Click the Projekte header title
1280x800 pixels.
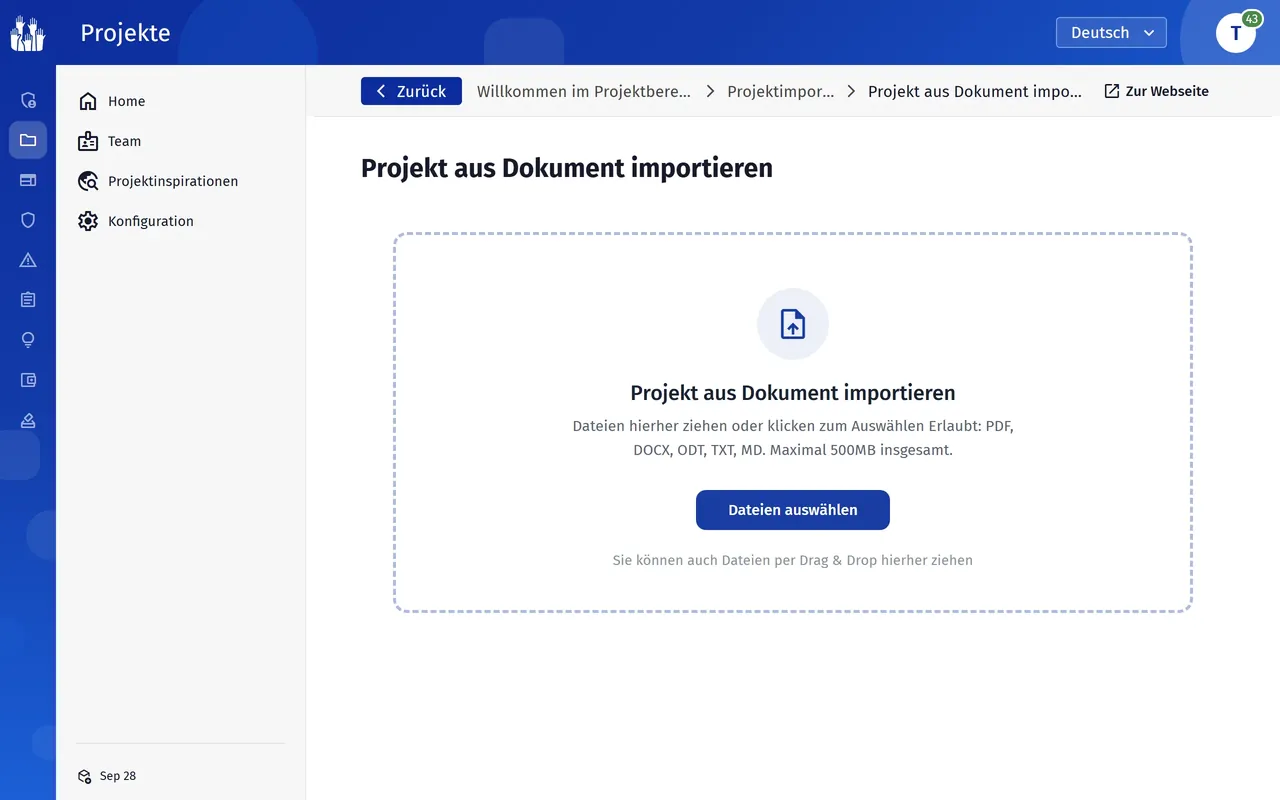tap(126, 33)
